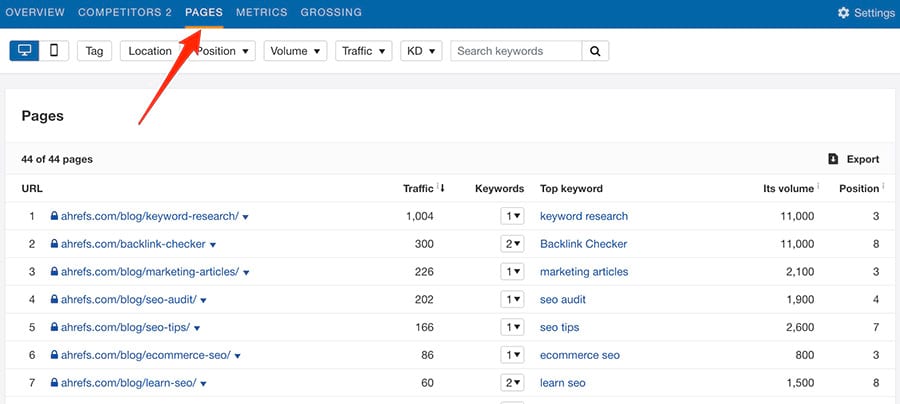900x404 pixels.
Task: Click the Export download icon
Action: pos(833,159)
